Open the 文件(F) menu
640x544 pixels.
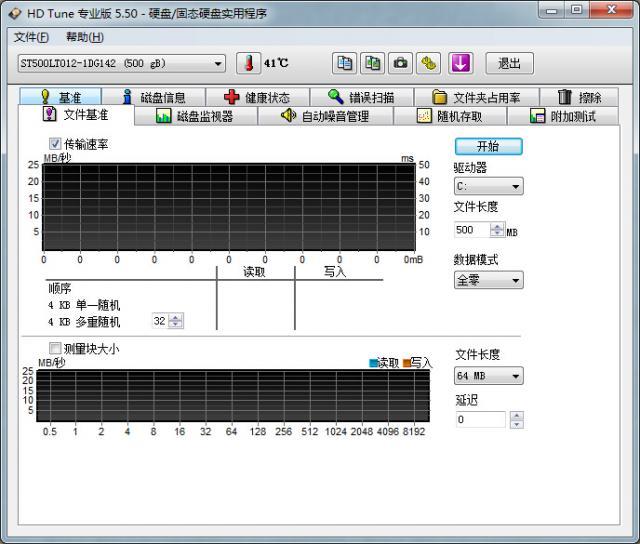pyautogui.click(x=31, y=37)
